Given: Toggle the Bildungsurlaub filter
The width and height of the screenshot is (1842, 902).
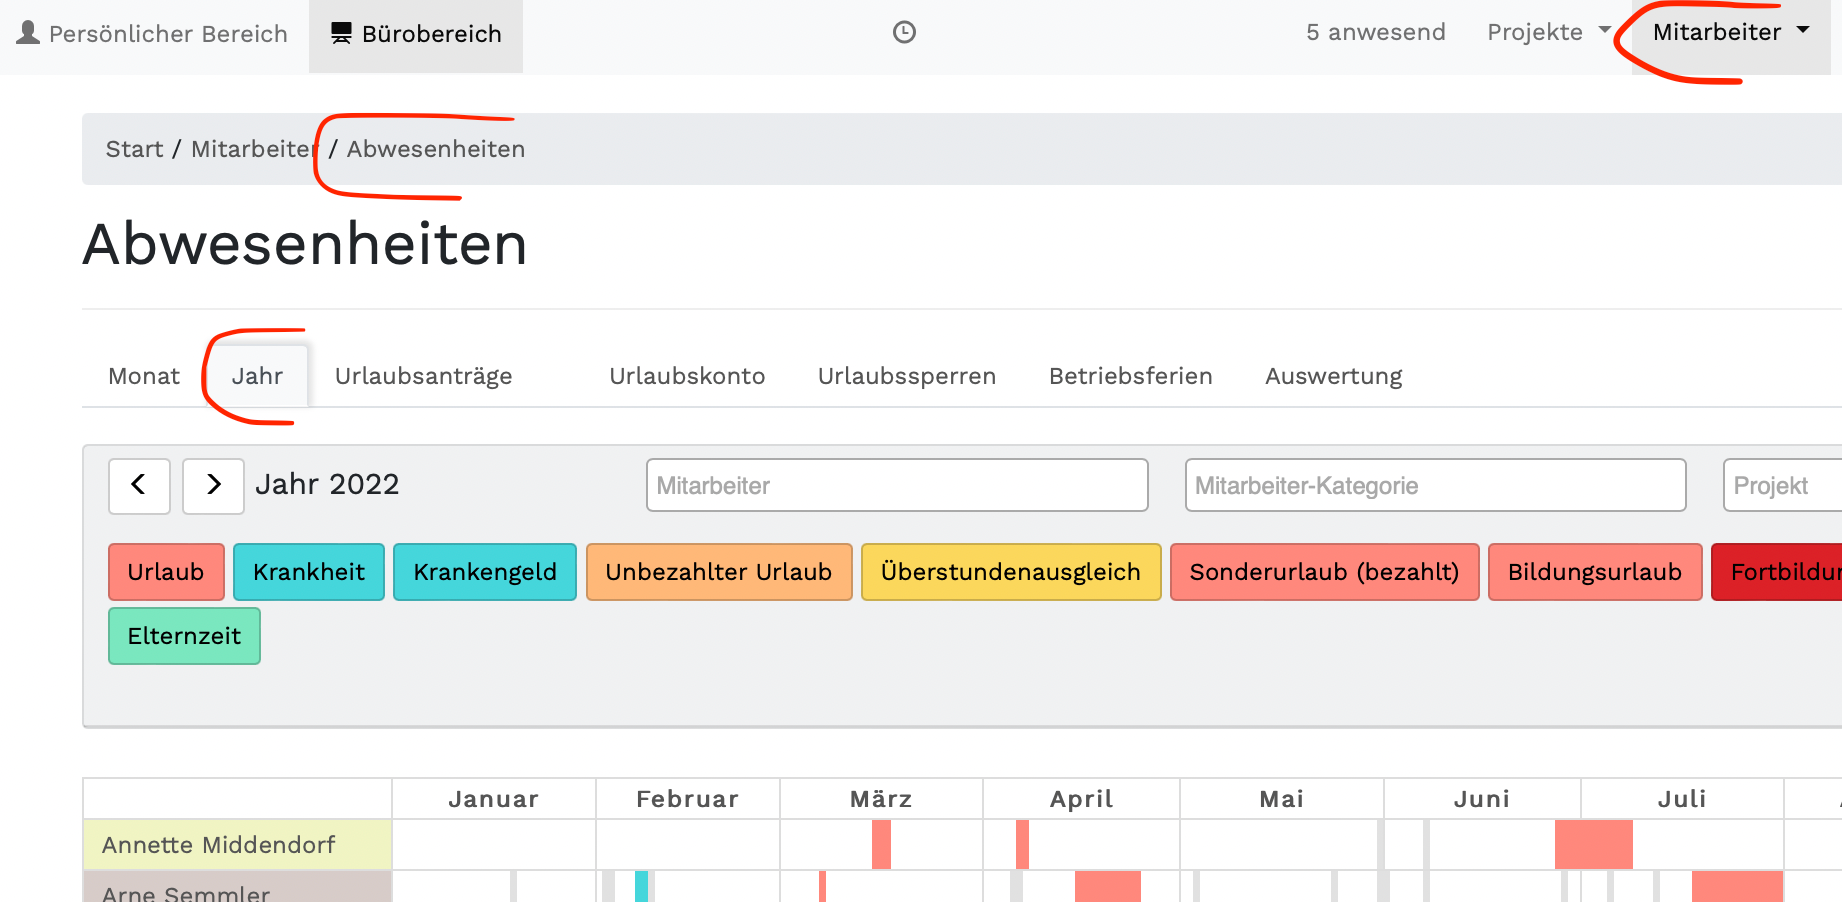Looking at the screenshot, I should click(x=1595, y=572).
